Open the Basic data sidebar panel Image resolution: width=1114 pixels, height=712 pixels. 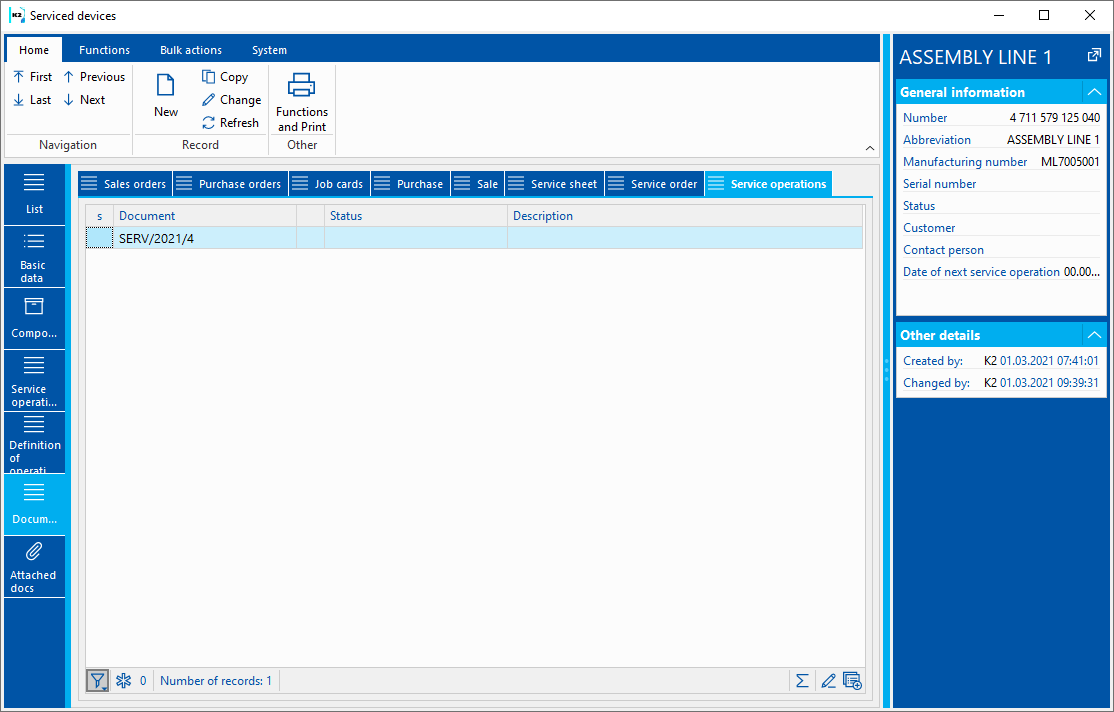34,257
